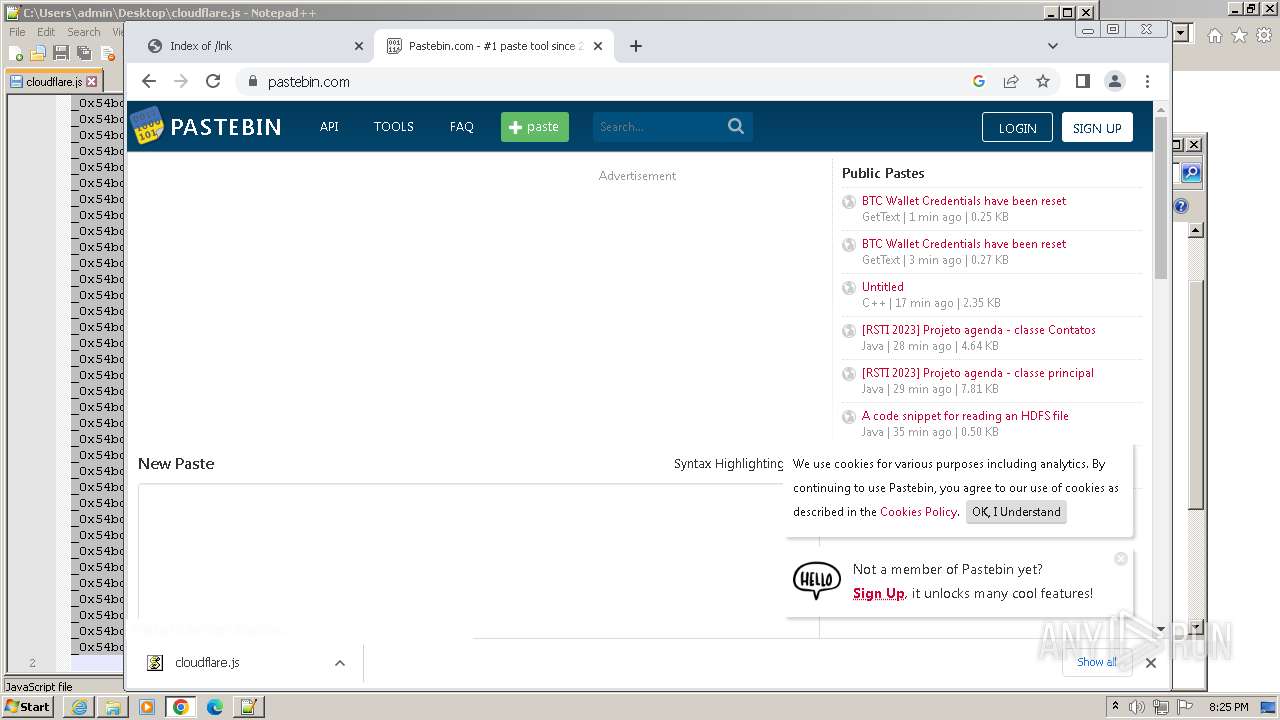Screen dimensions: 1280x720
Task: Open Pastebin FAQ
Action: 461,127
